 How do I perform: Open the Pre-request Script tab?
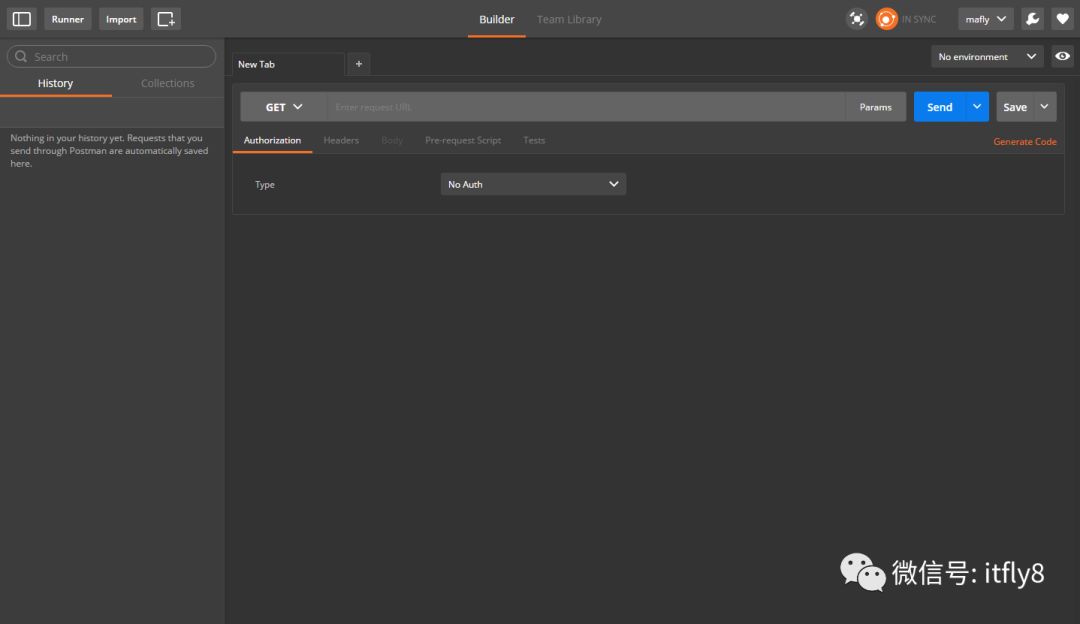(463, 140)
